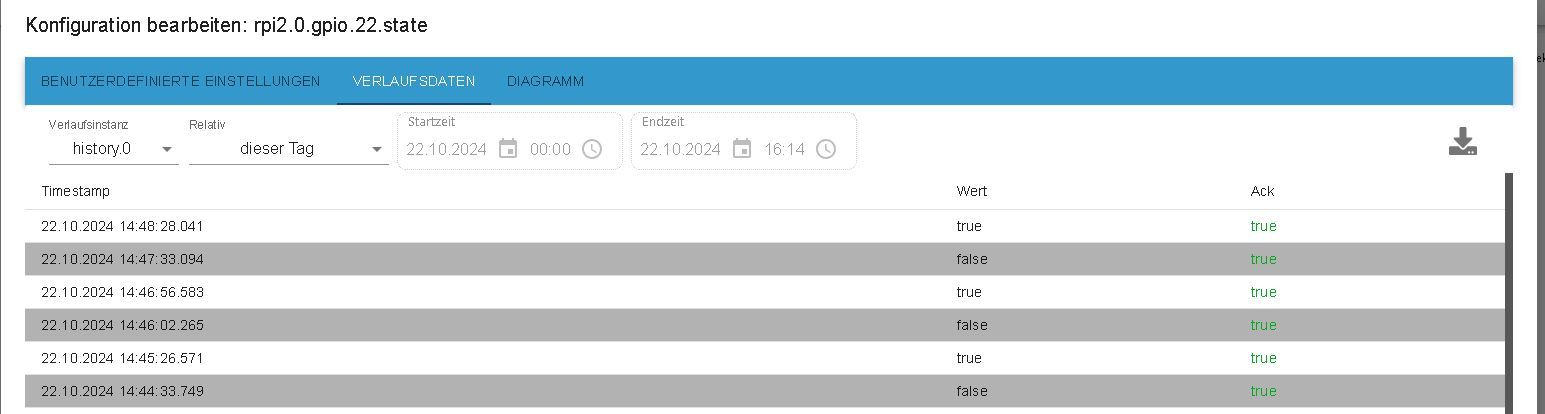Viewport: 1545px width, 414px height.
Task: Click the Startzeit date field 22.10.2024
Action: tap(446, 149)
